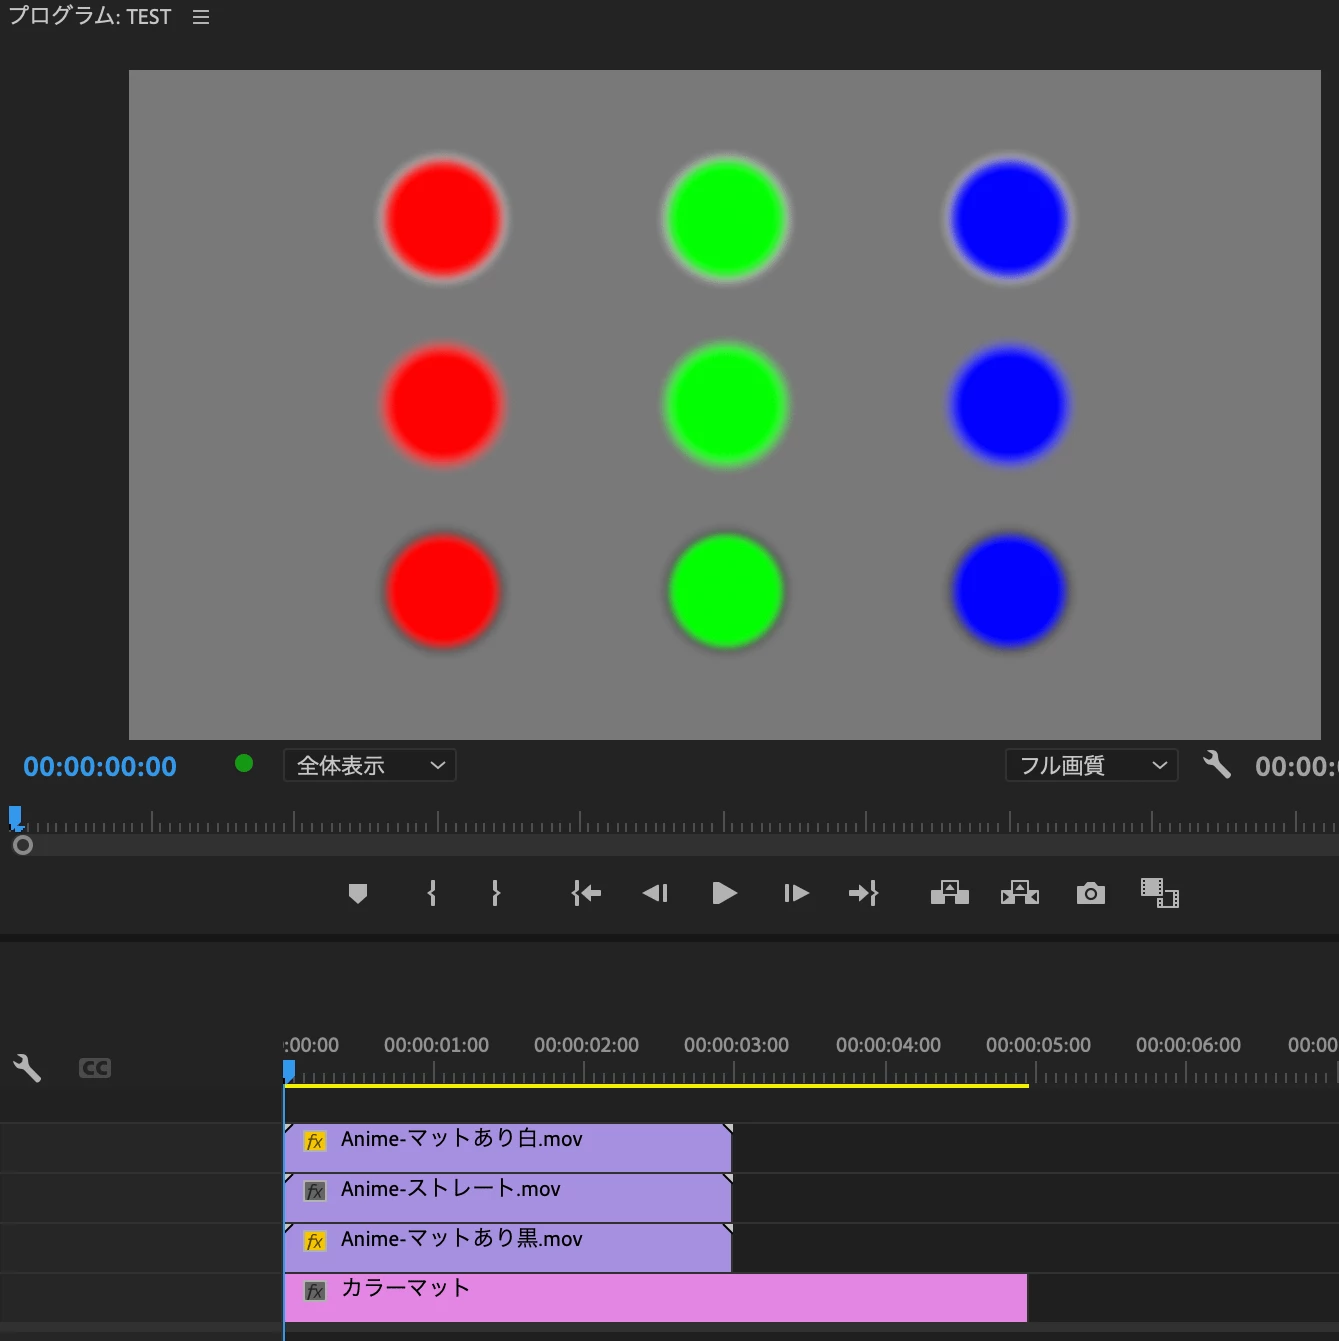Click the yellow render bar above clips
1339x1341 pixels.
656,1085
